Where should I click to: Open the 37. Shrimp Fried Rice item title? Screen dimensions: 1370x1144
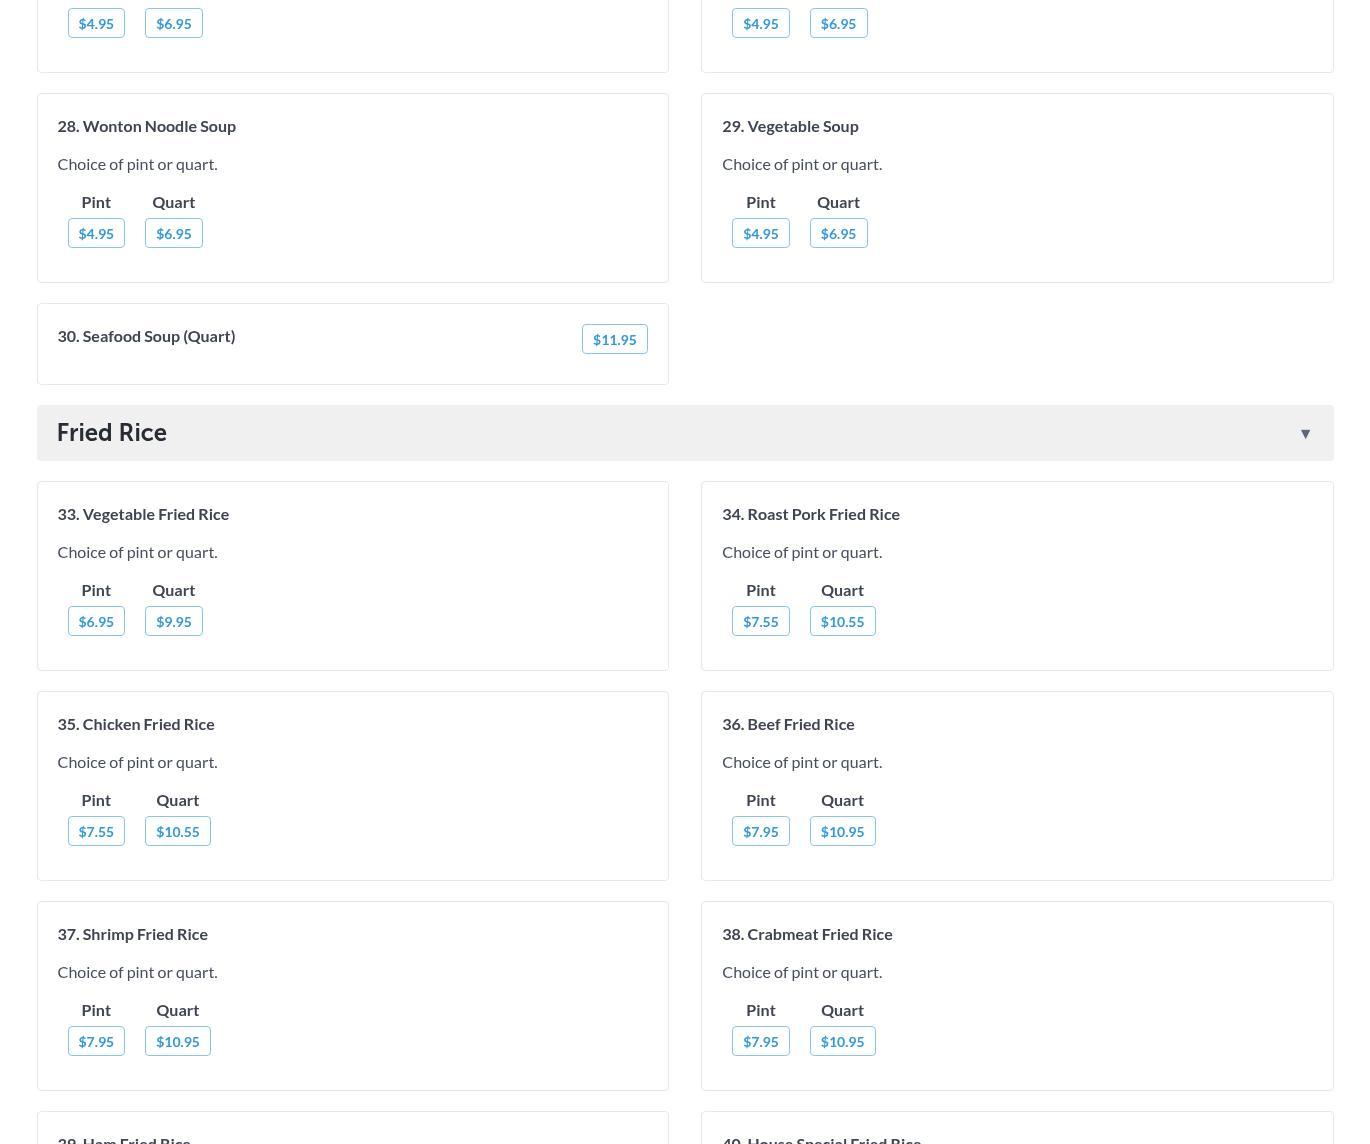(x=132, y=934)
